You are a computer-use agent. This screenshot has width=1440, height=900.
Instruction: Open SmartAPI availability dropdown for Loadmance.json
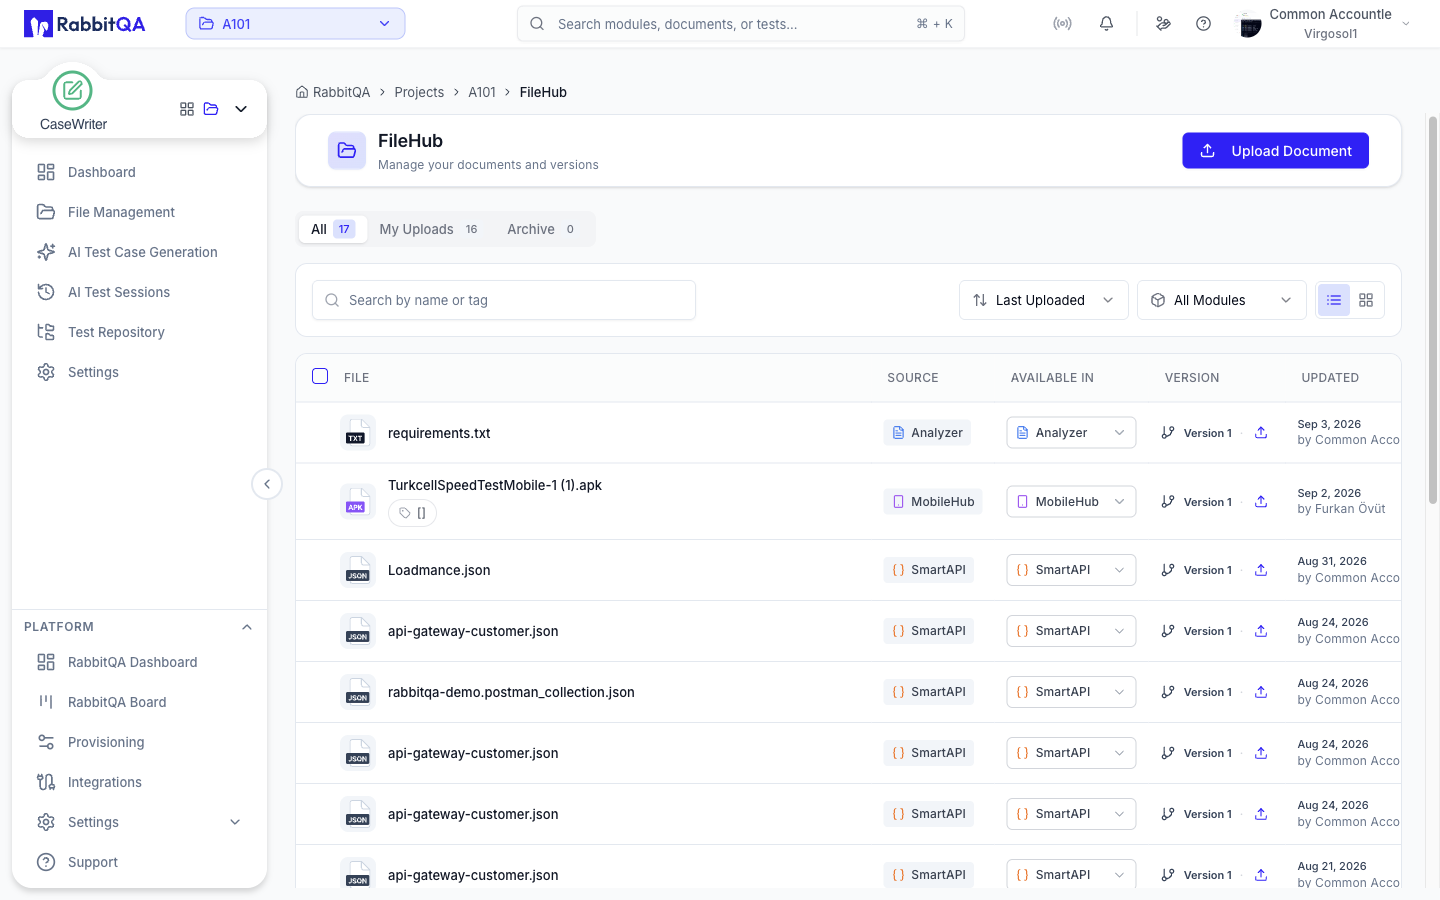pyautogui.click(x=1071, y=570)
